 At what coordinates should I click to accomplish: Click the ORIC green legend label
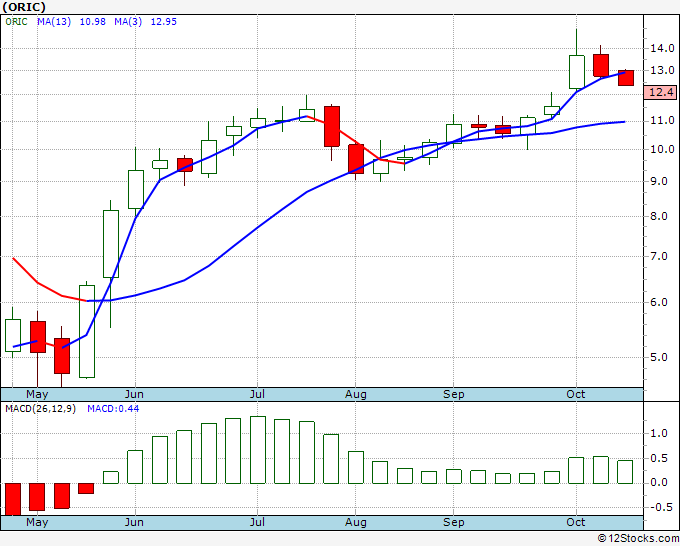[16, 22]
